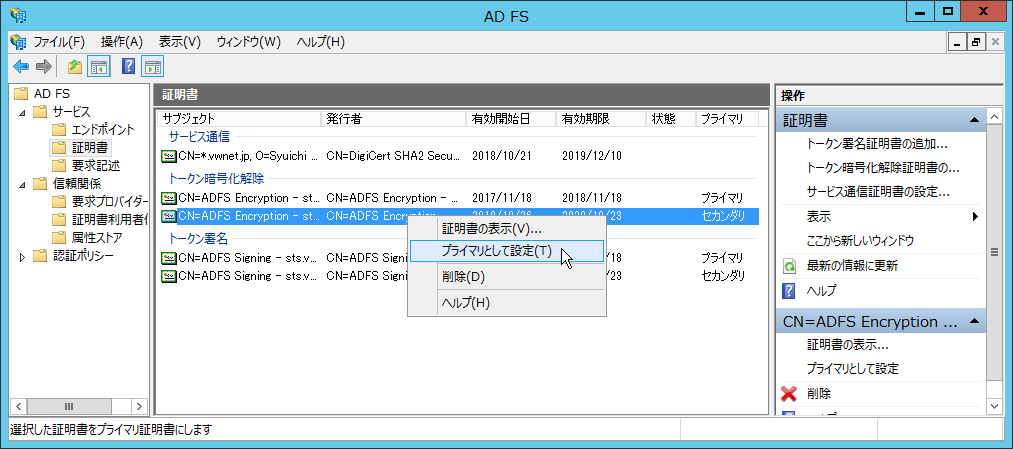Click the 属性ストア folder icon
1013x449 pixels.
pos(59,238)
